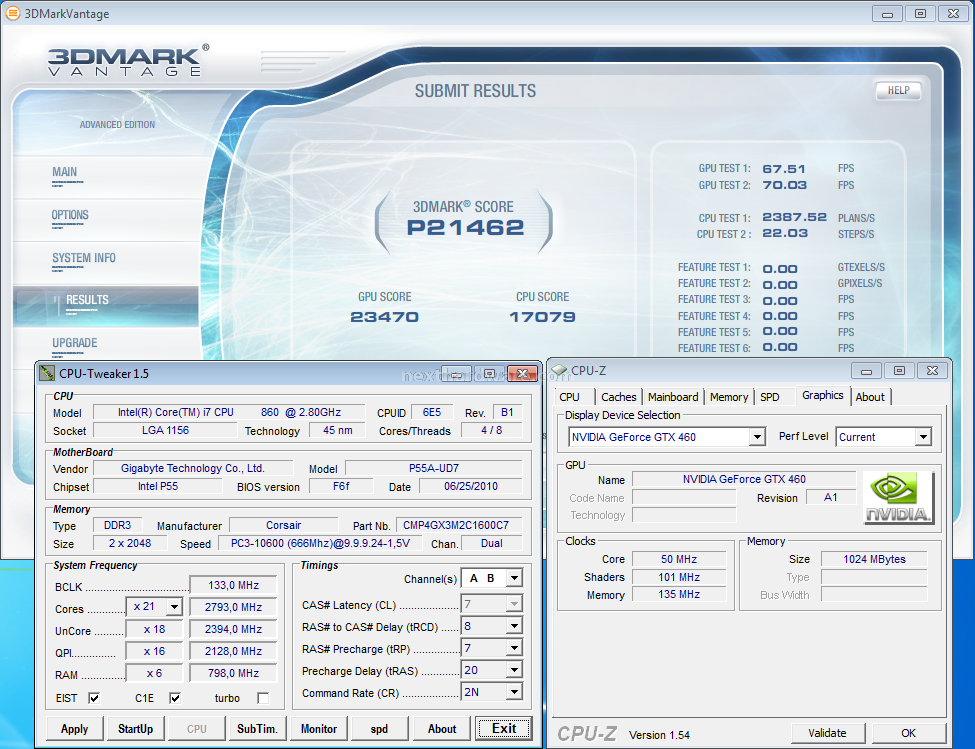
Task: Switch to the About tab in CPU-Z
Action: click(x=870, y=397)
